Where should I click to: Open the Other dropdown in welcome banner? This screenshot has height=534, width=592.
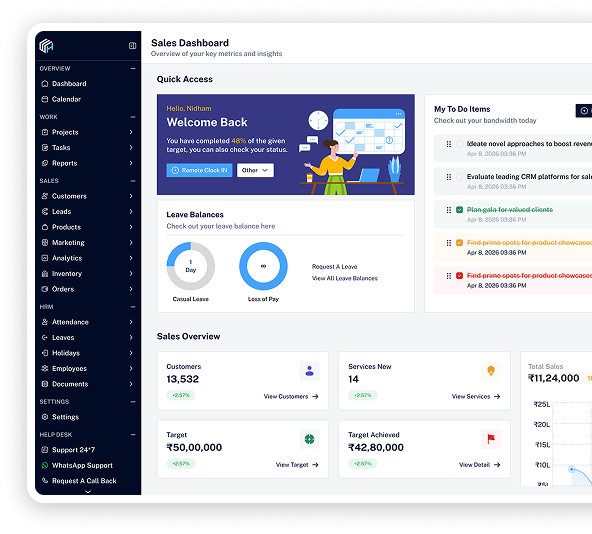coord(255,170)
